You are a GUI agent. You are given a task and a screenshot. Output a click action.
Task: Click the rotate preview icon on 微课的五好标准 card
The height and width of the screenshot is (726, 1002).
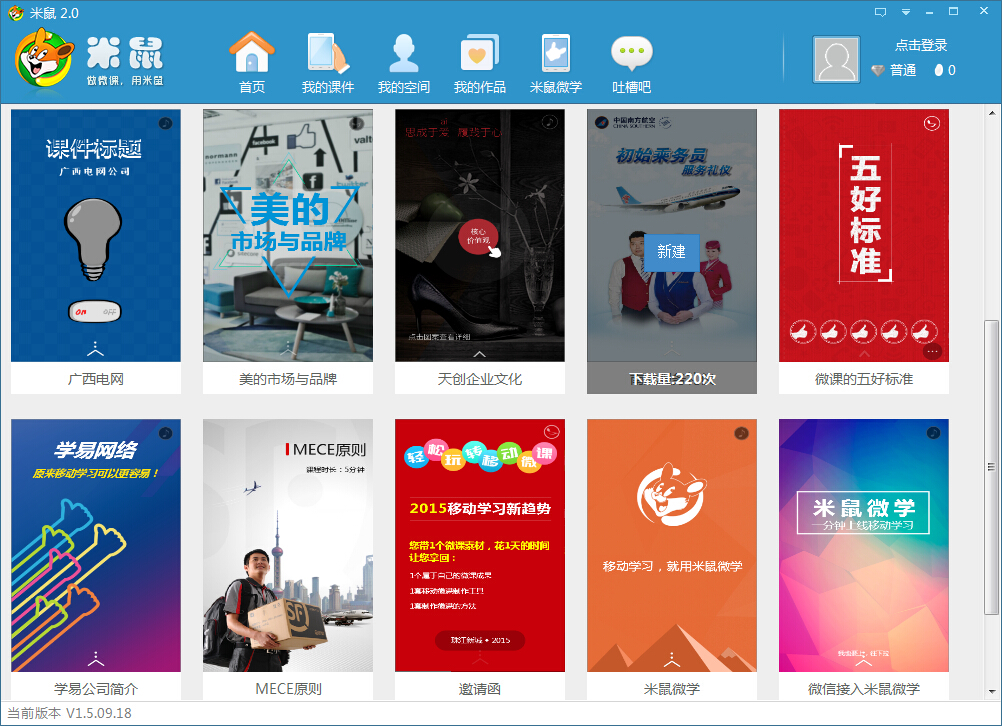(931, 123)
